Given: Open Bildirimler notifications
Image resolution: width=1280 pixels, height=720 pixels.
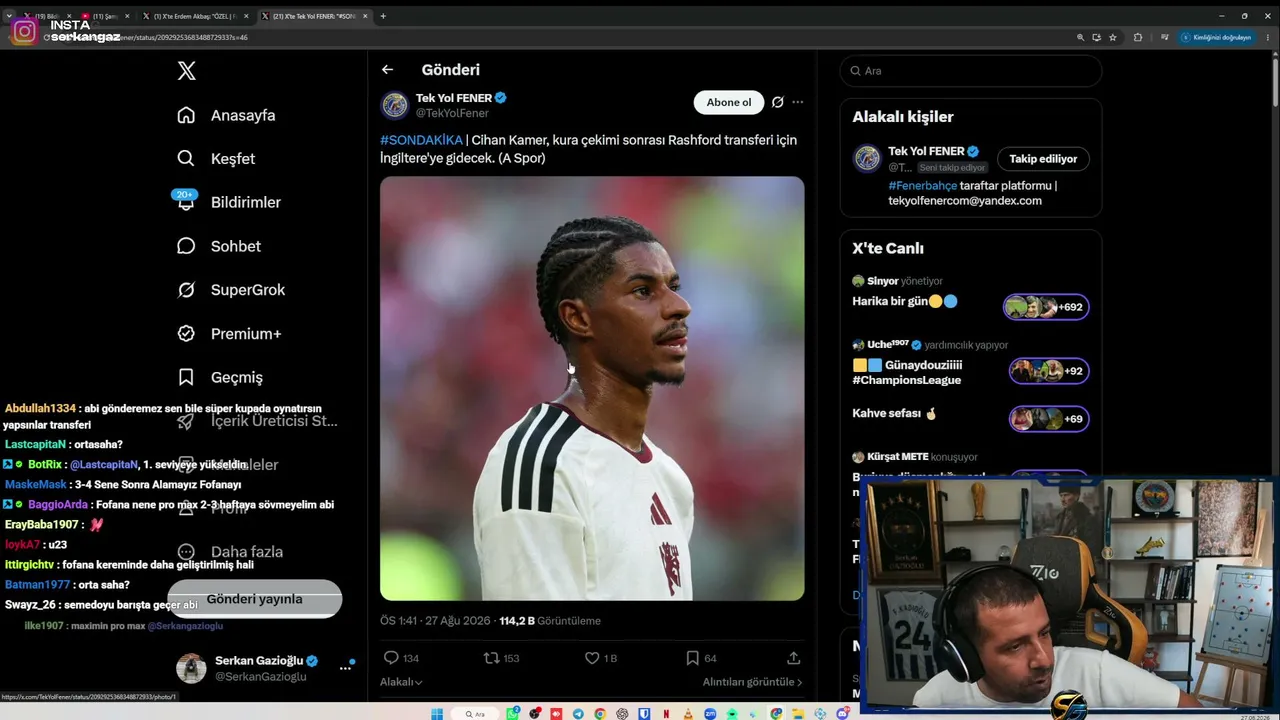Looking at the screenshot, I should coord(228,202).
